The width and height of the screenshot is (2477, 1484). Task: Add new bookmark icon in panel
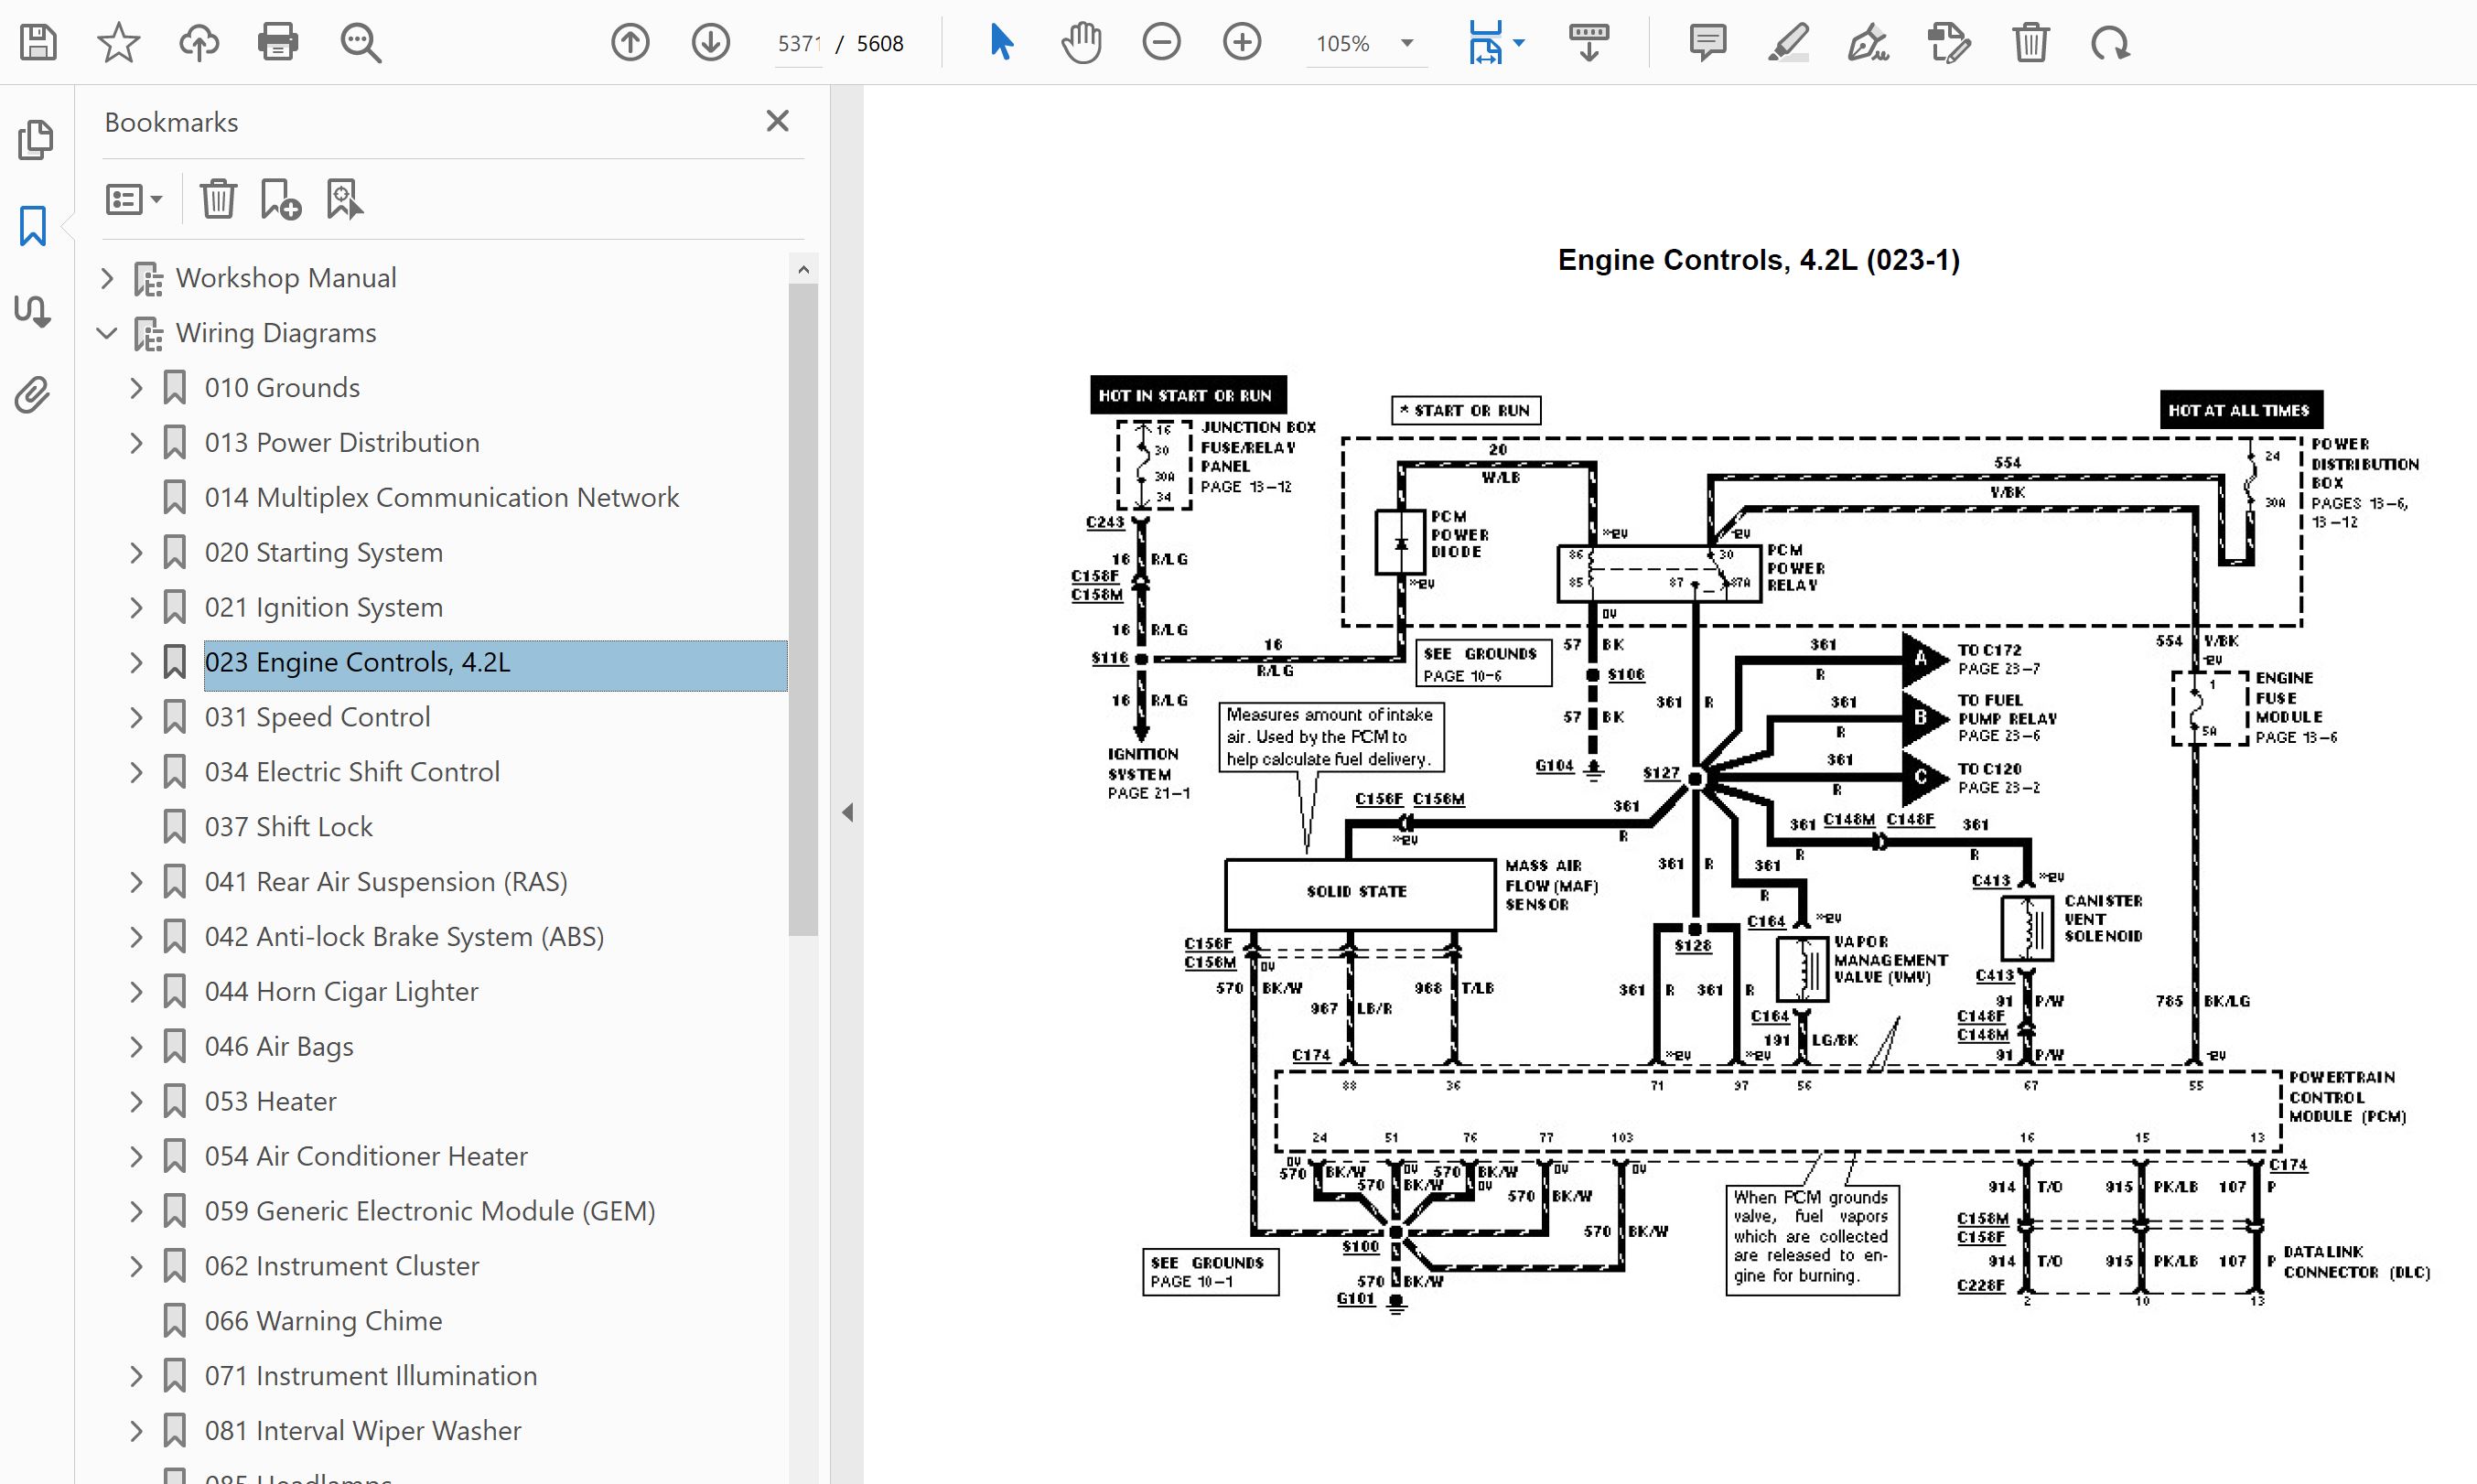pos(280,199)
